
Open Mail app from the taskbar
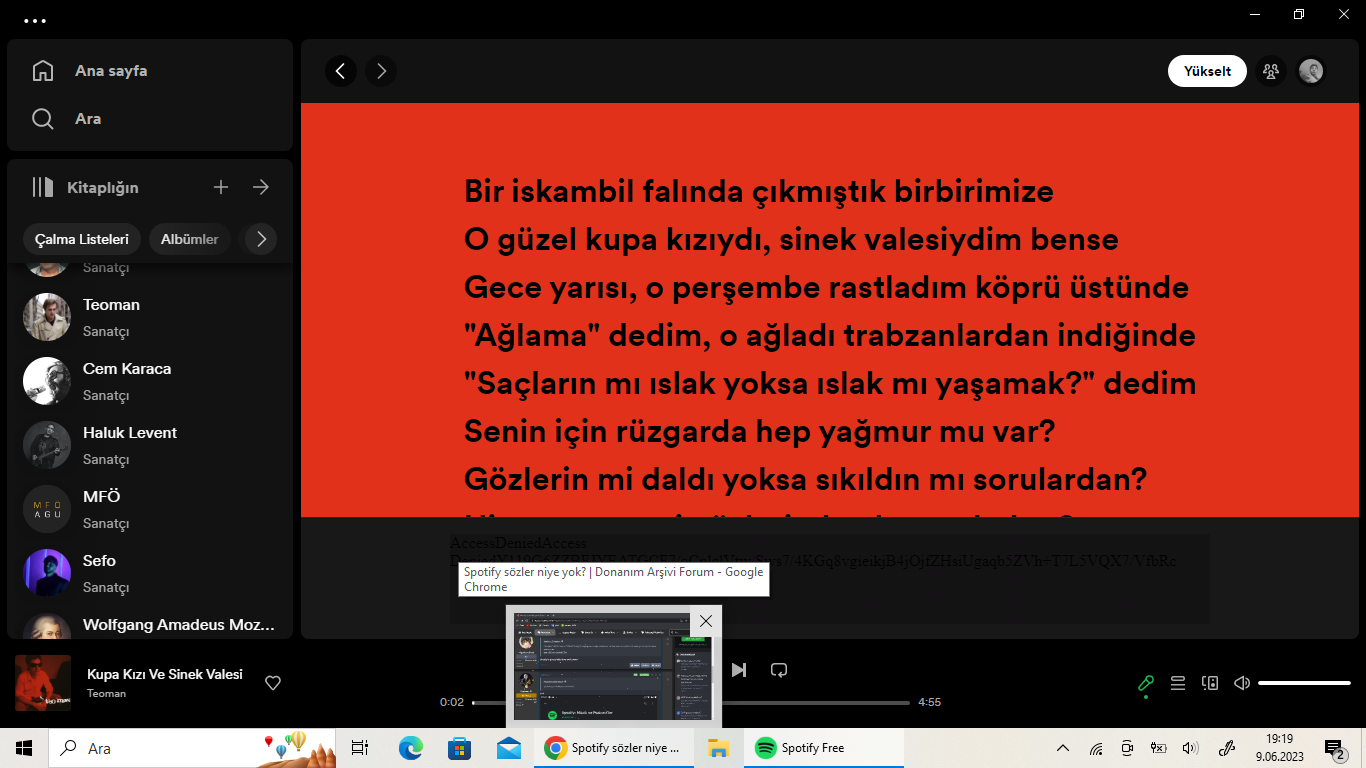(509, 748)
